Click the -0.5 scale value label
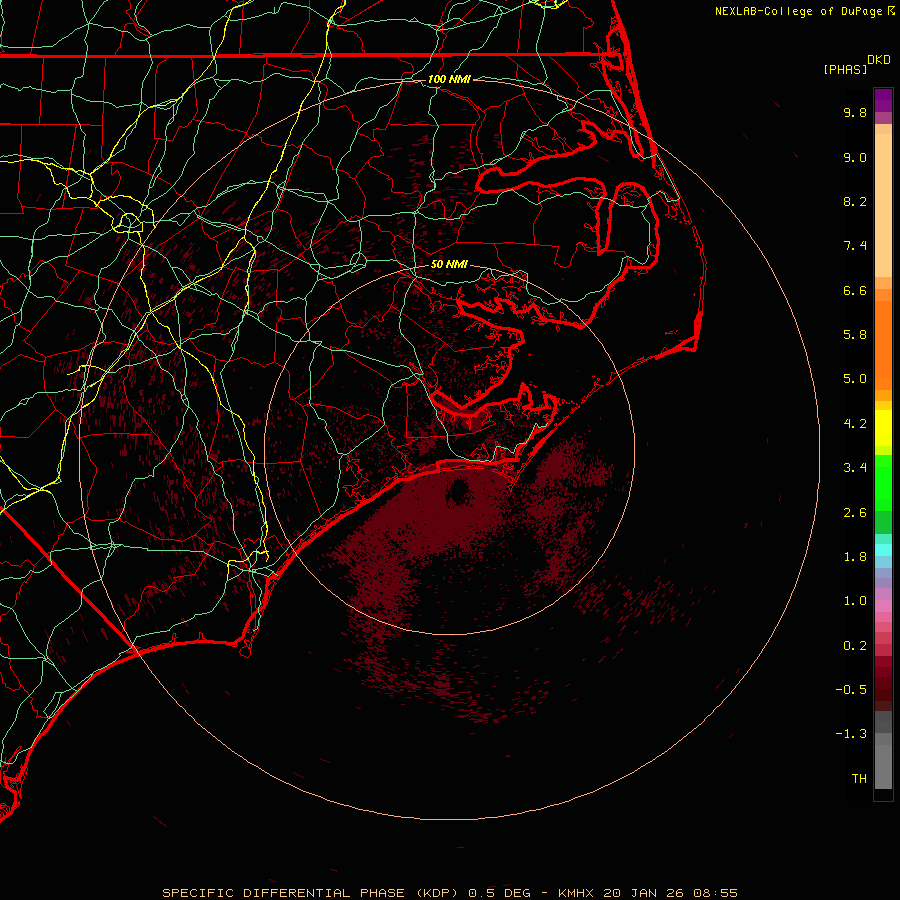The height and width of the screenshot is (900, 900). click(x=851, y=690)
